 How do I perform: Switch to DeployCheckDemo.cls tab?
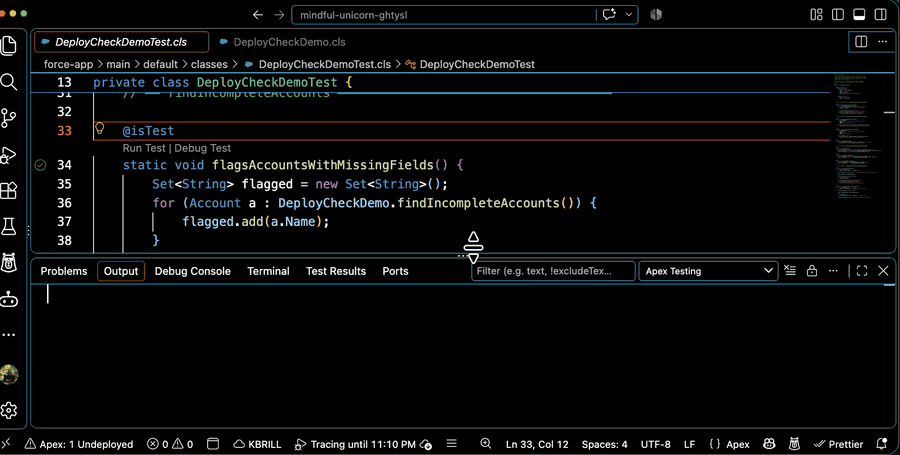pyautogui.click(x=283, y=42)
